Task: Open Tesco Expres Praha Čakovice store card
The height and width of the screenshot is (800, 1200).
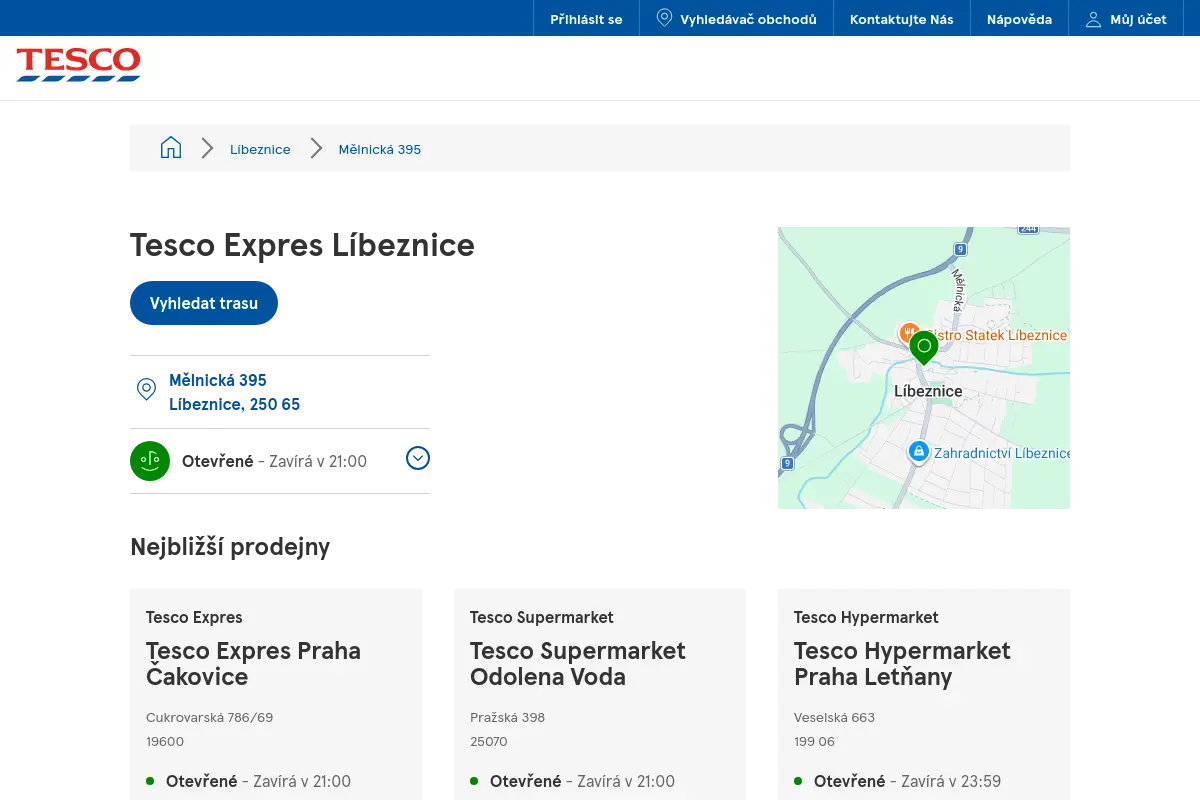Action: point(276,694)
